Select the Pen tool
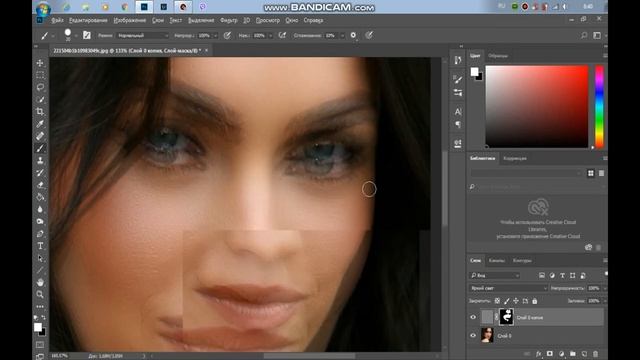 pos(40,234)
